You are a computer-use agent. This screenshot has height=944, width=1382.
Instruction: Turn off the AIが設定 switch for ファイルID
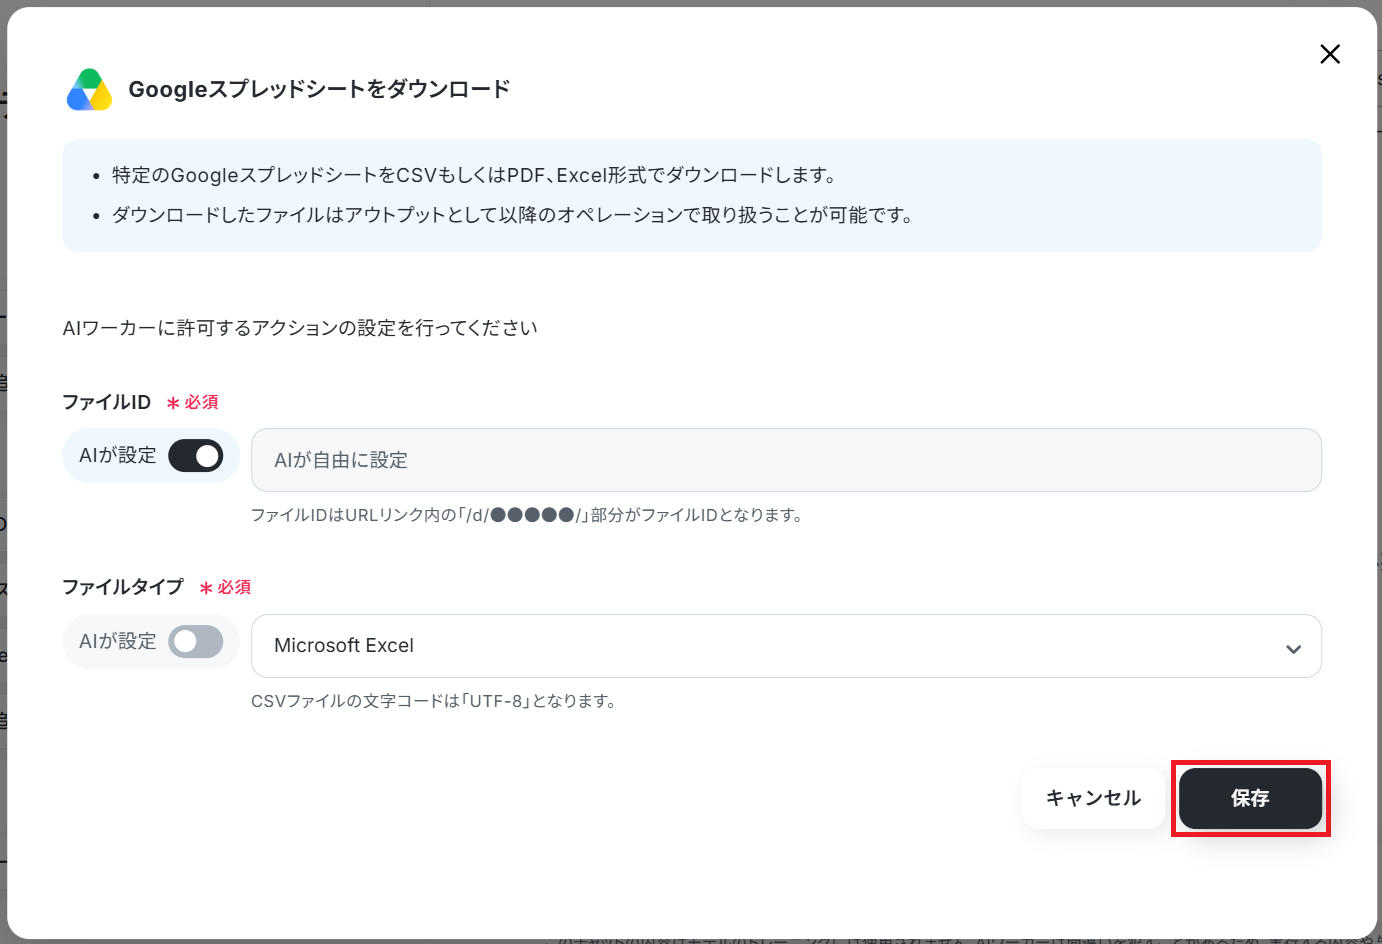point(196,456)
